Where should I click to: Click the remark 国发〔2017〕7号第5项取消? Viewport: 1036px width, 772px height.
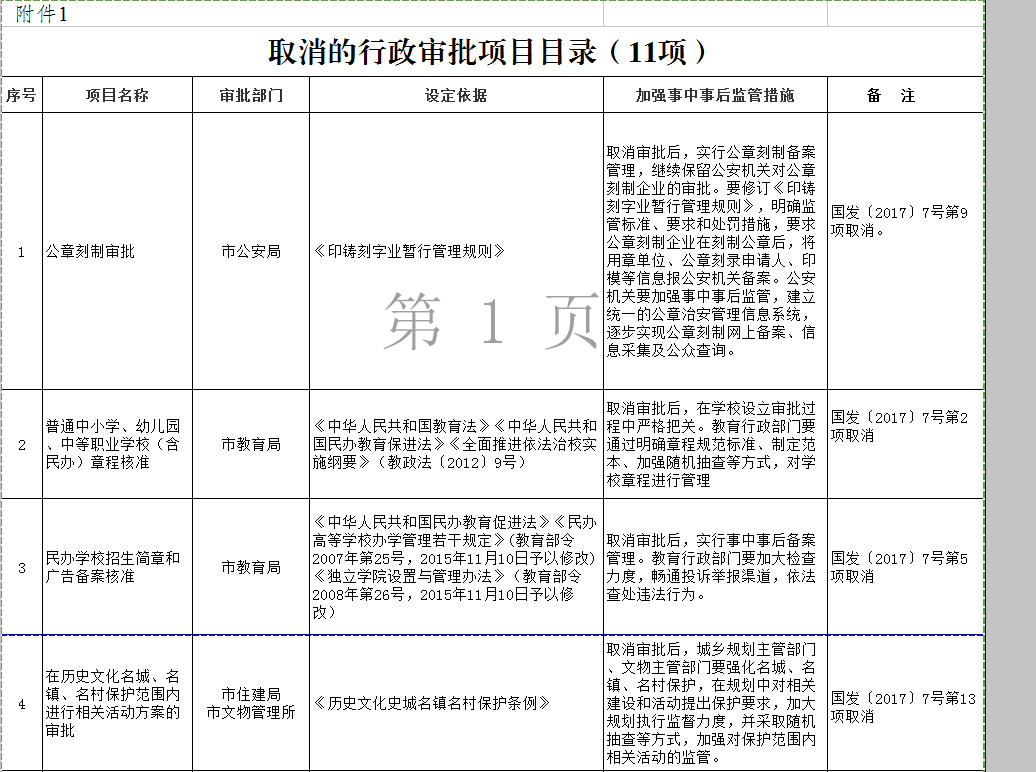[x=905, y=567]
